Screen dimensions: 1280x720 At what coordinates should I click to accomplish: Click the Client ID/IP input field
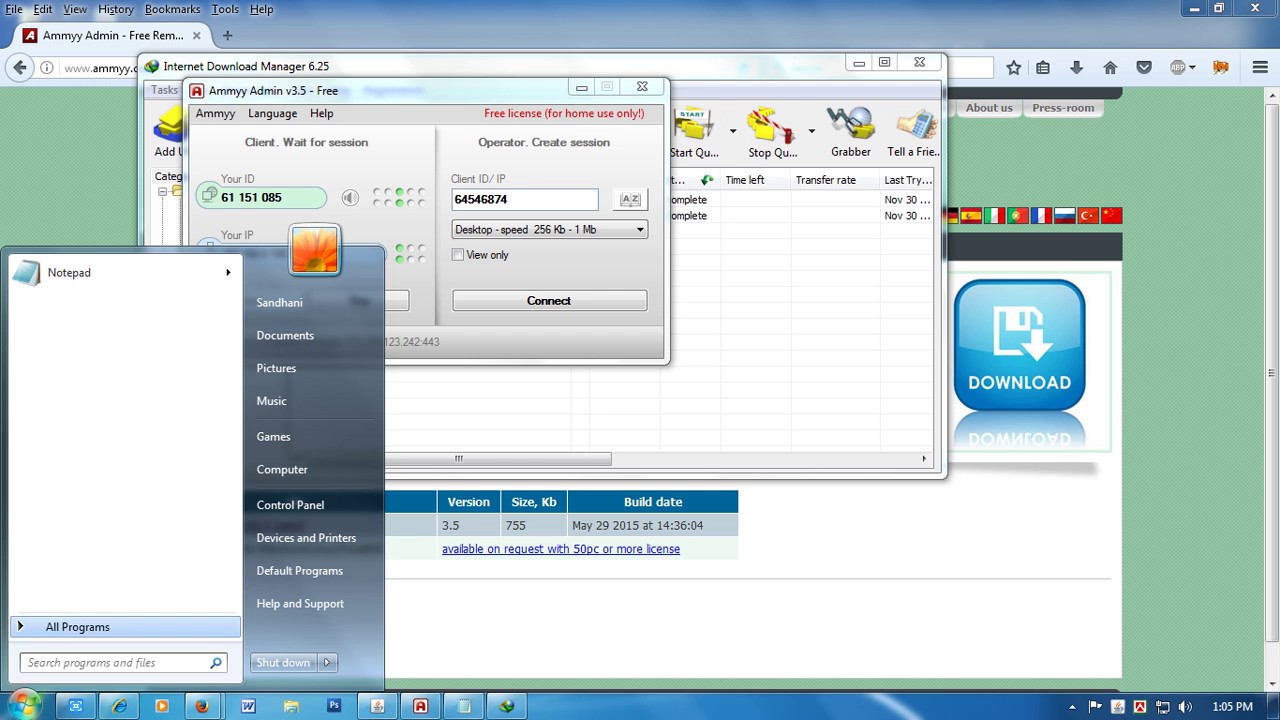click(525, 200)
